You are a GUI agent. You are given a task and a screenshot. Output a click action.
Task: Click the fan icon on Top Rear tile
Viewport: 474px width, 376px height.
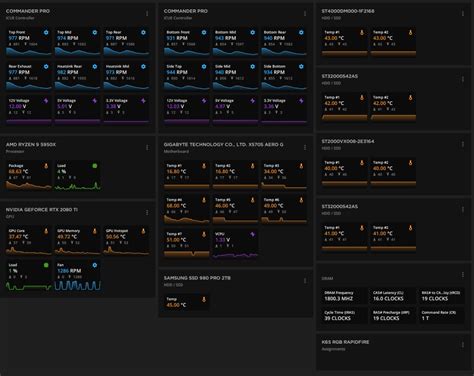[x=143, y=32]
